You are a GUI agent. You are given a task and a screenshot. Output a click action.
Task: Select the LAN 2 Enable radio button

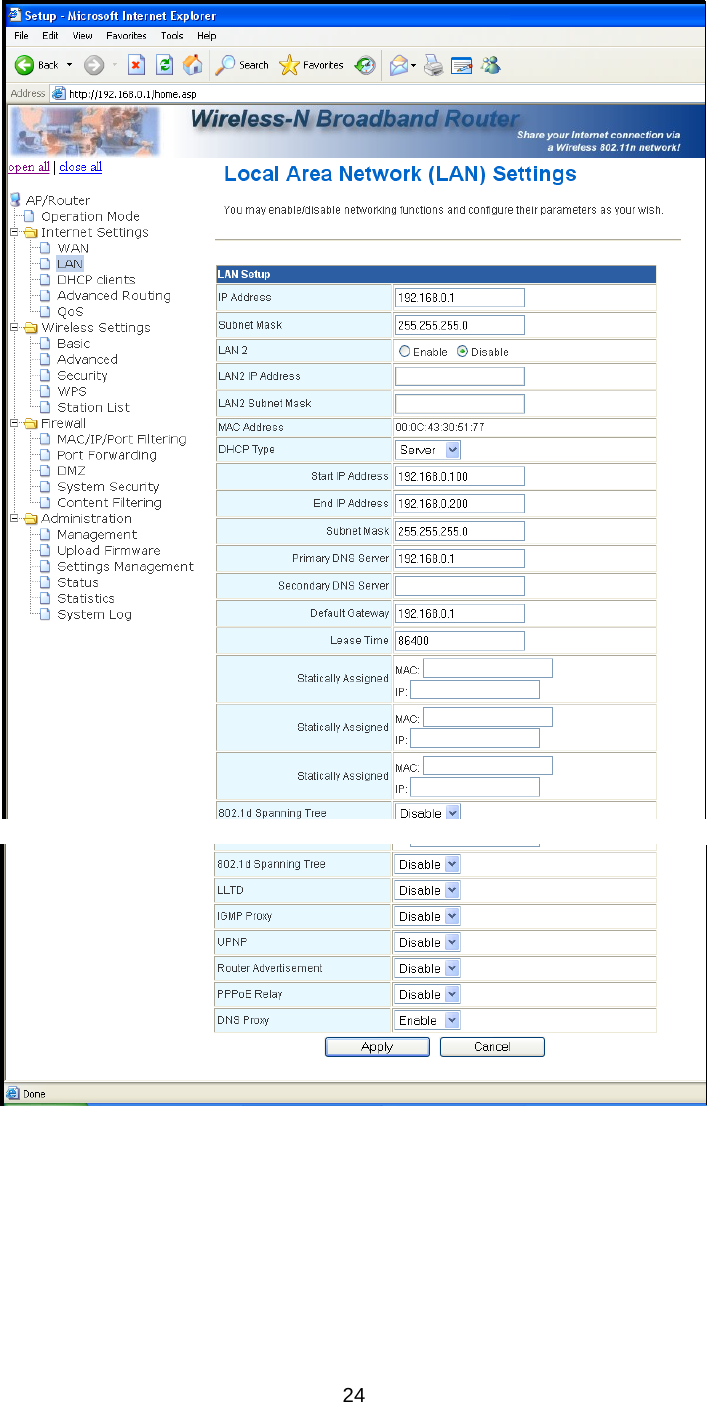pos(405,352)
